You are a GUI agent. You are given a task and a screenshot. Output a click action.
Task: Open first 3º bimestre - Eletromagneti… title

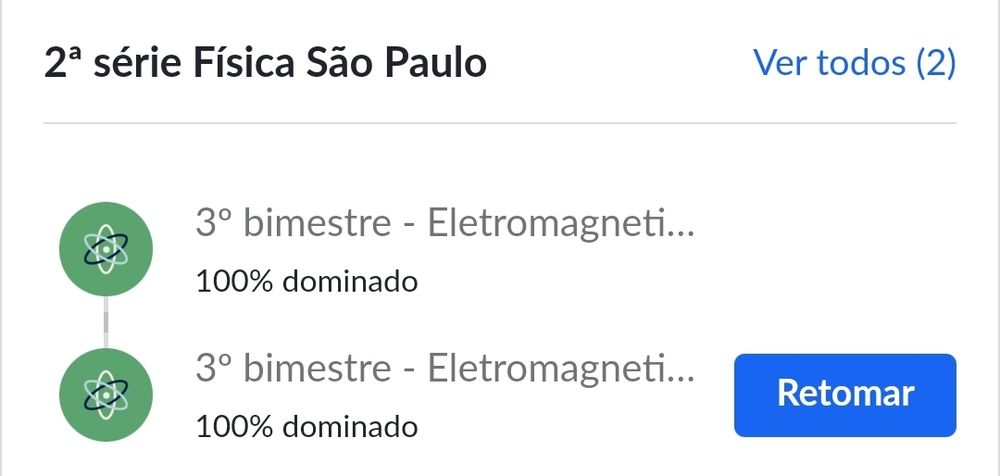(x=444, y=225)
